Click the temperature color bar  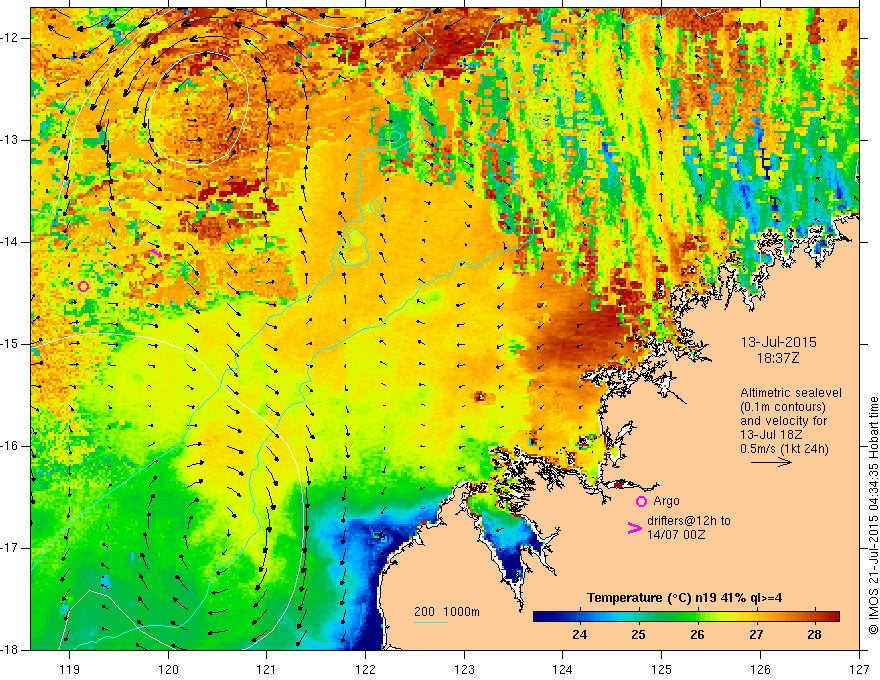coord(686,617)
